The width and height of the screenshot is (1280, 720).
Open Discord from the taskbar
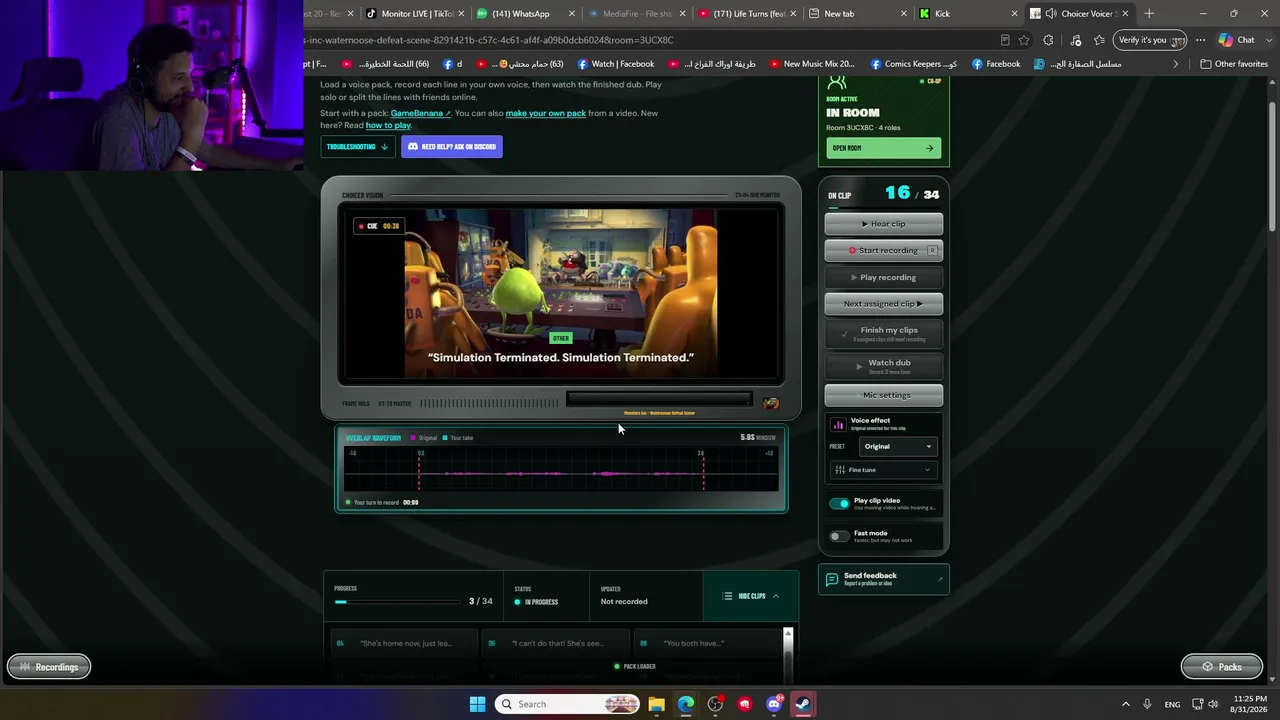tap(774, 704)
